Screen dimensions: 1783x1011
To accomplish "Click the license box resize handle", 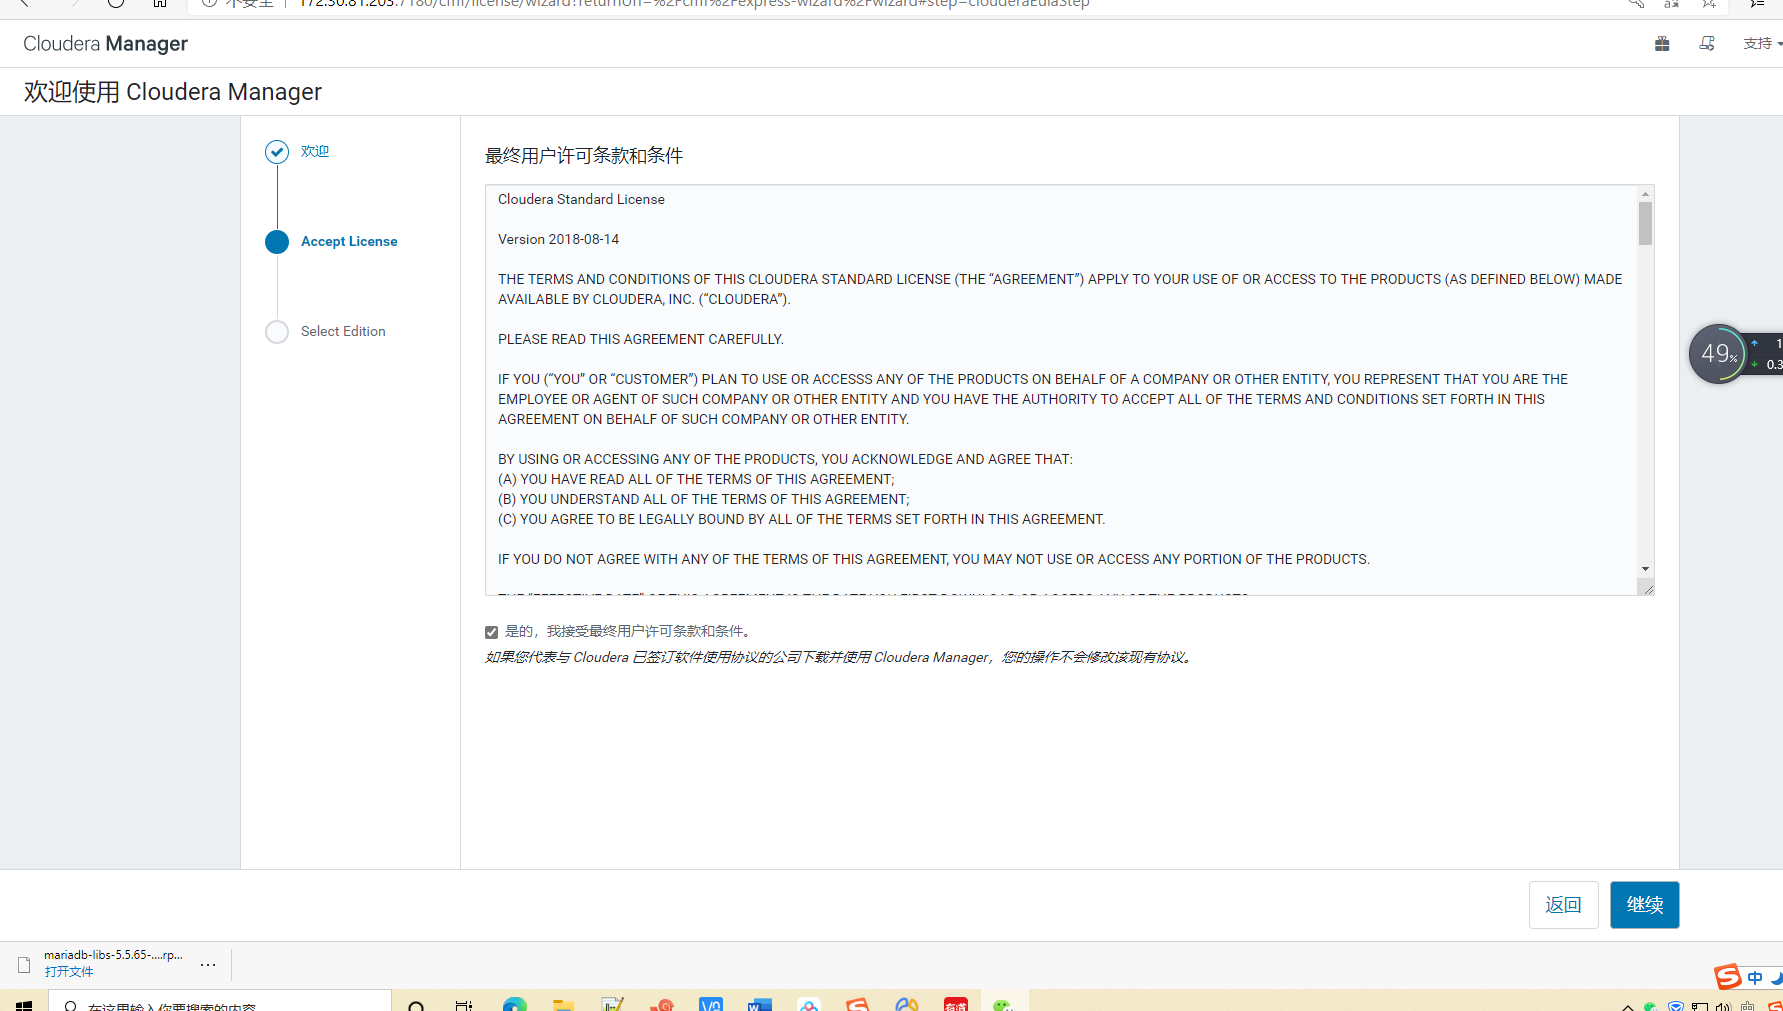I will pyautogui.click(x=1647, y=589).
